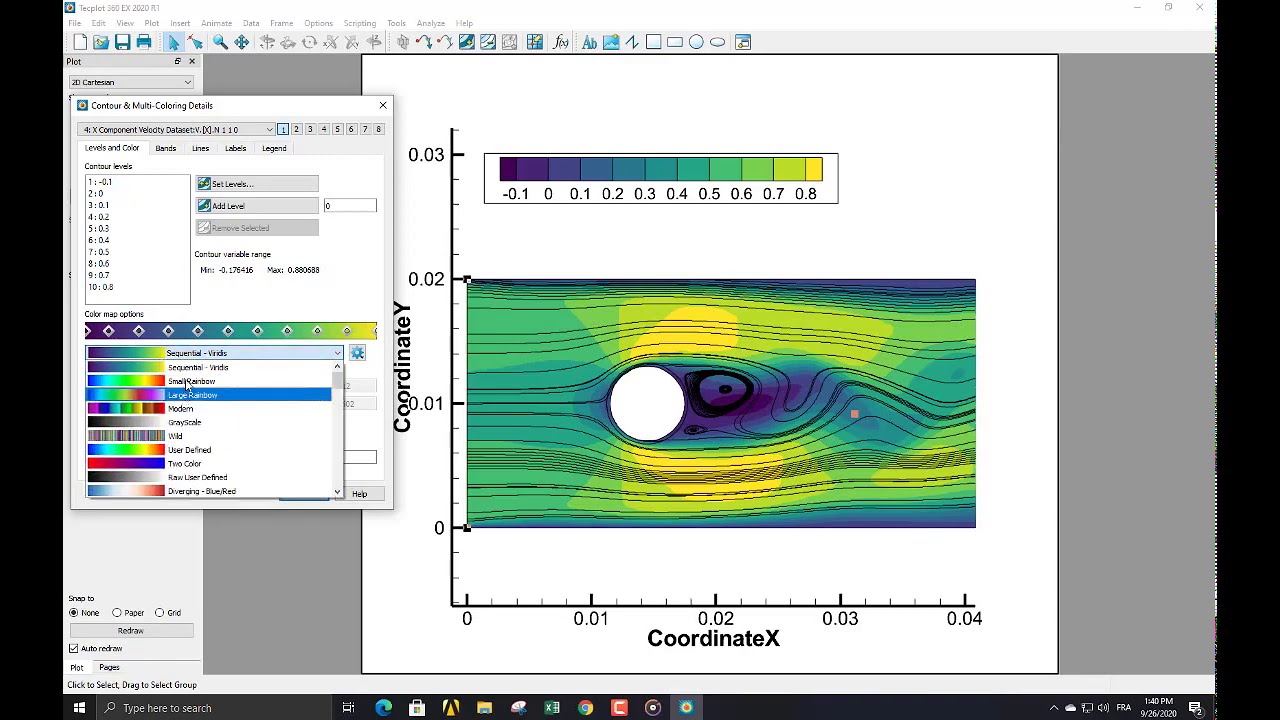This screenshot has height=720, width=1280.
Task: Click the New Layout toolbar icon
Action: [x=80, y=42]
